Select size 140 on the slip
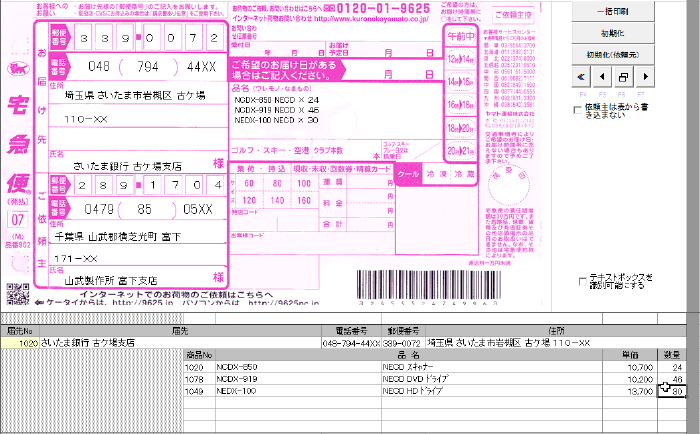 coord(277,200)
